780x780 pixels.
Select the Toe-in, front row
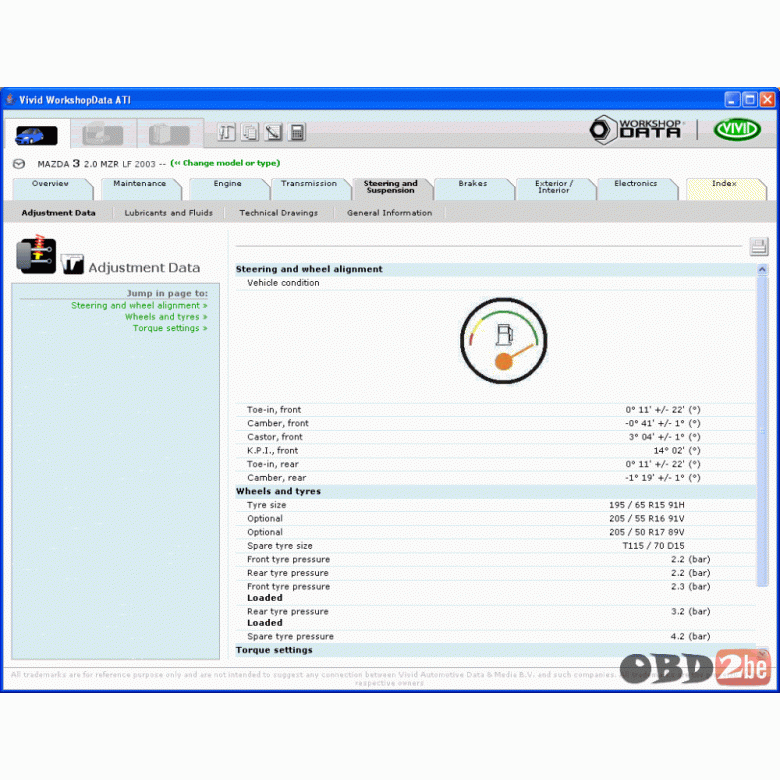(495, 410)
